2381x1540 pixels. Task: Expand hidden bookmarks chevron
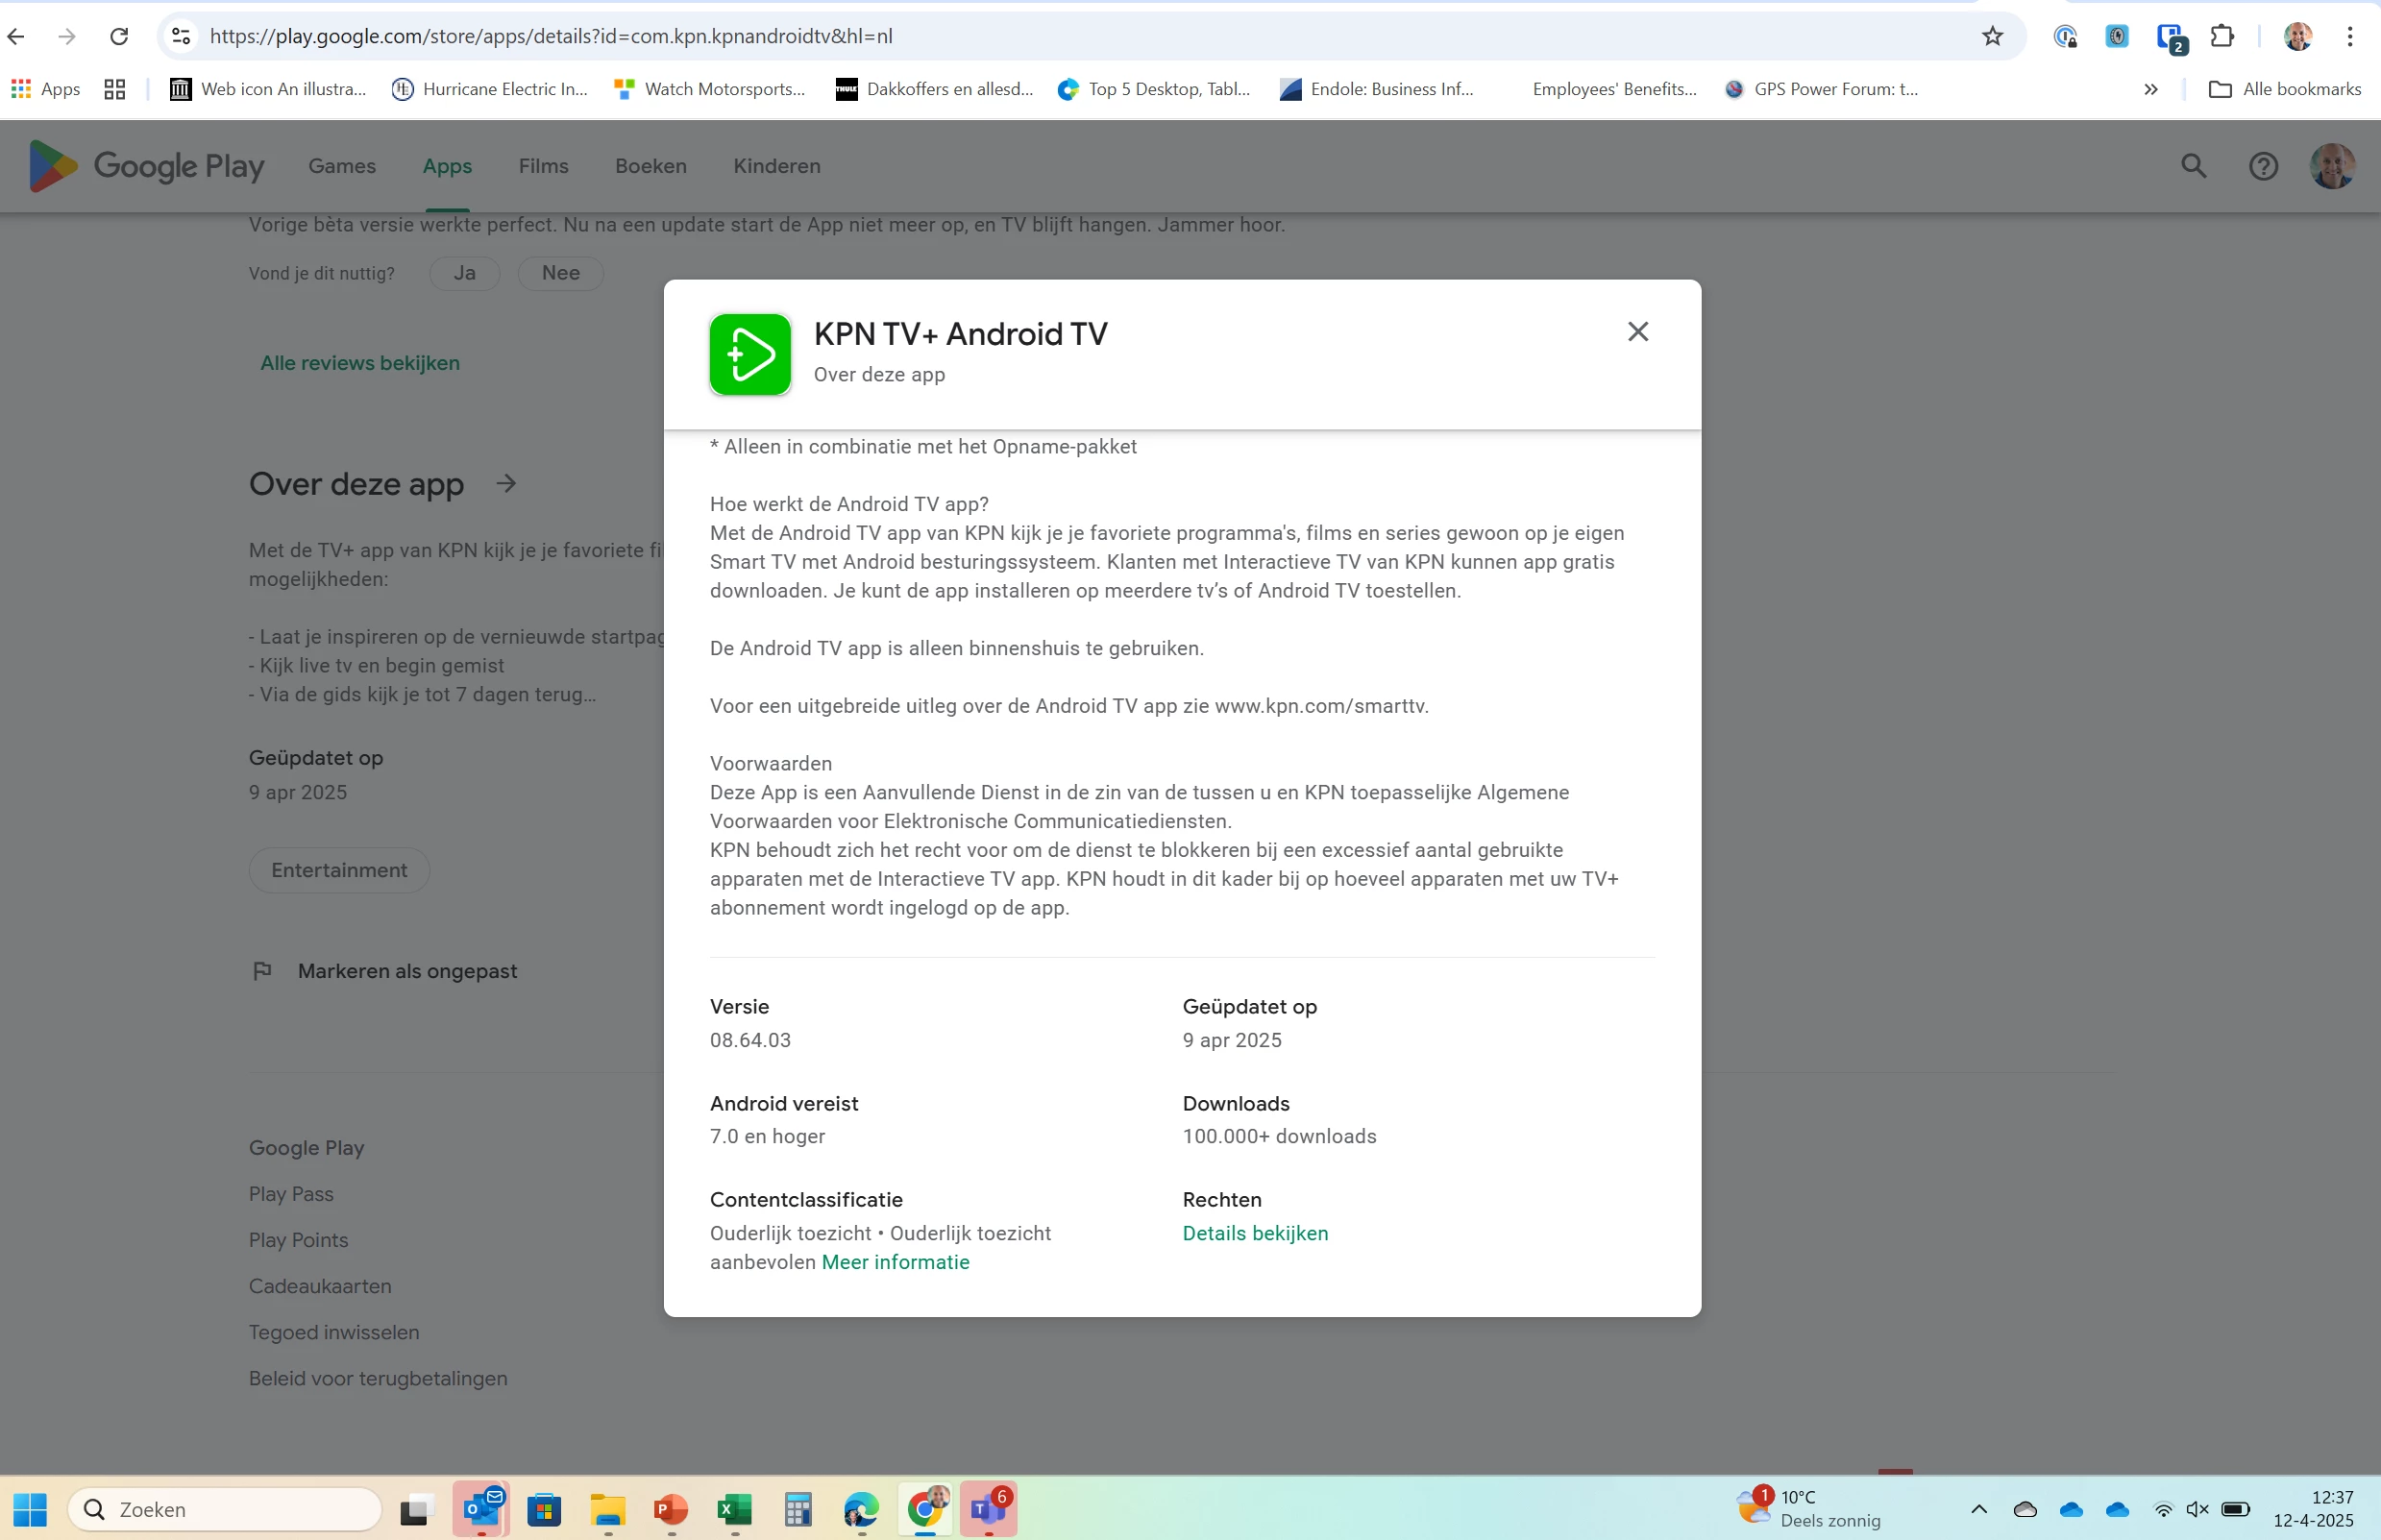click(2150, 89)
